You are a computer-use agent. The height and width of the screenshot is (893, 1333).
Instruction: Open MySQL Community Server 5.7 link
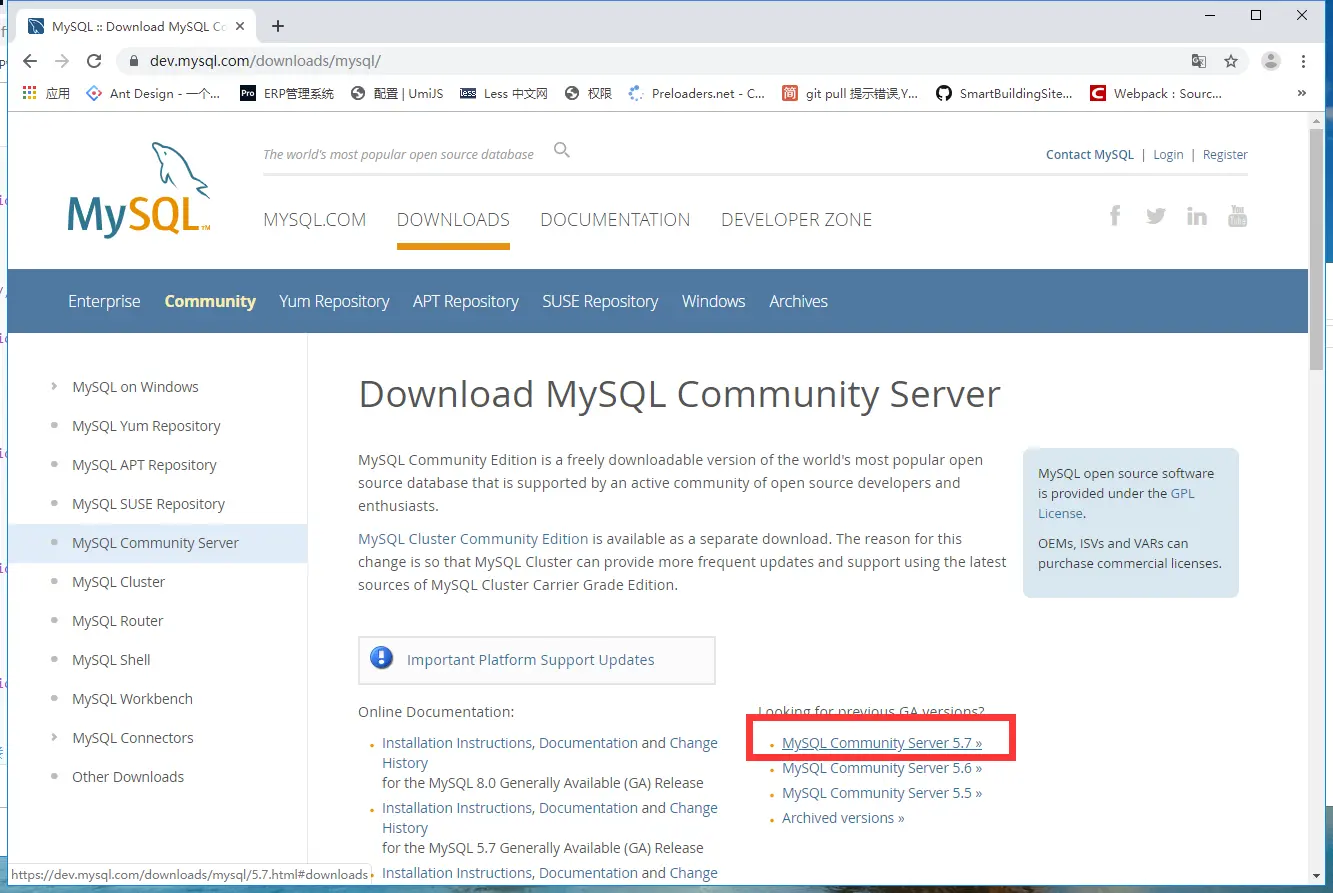(882, 743)
